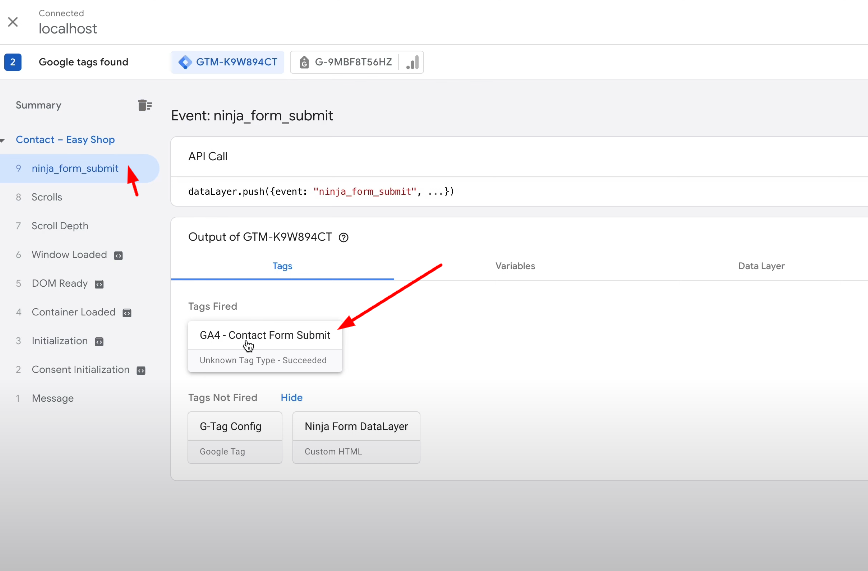Click the blue GTM diamond icon
868x571 pixels.
185,62
